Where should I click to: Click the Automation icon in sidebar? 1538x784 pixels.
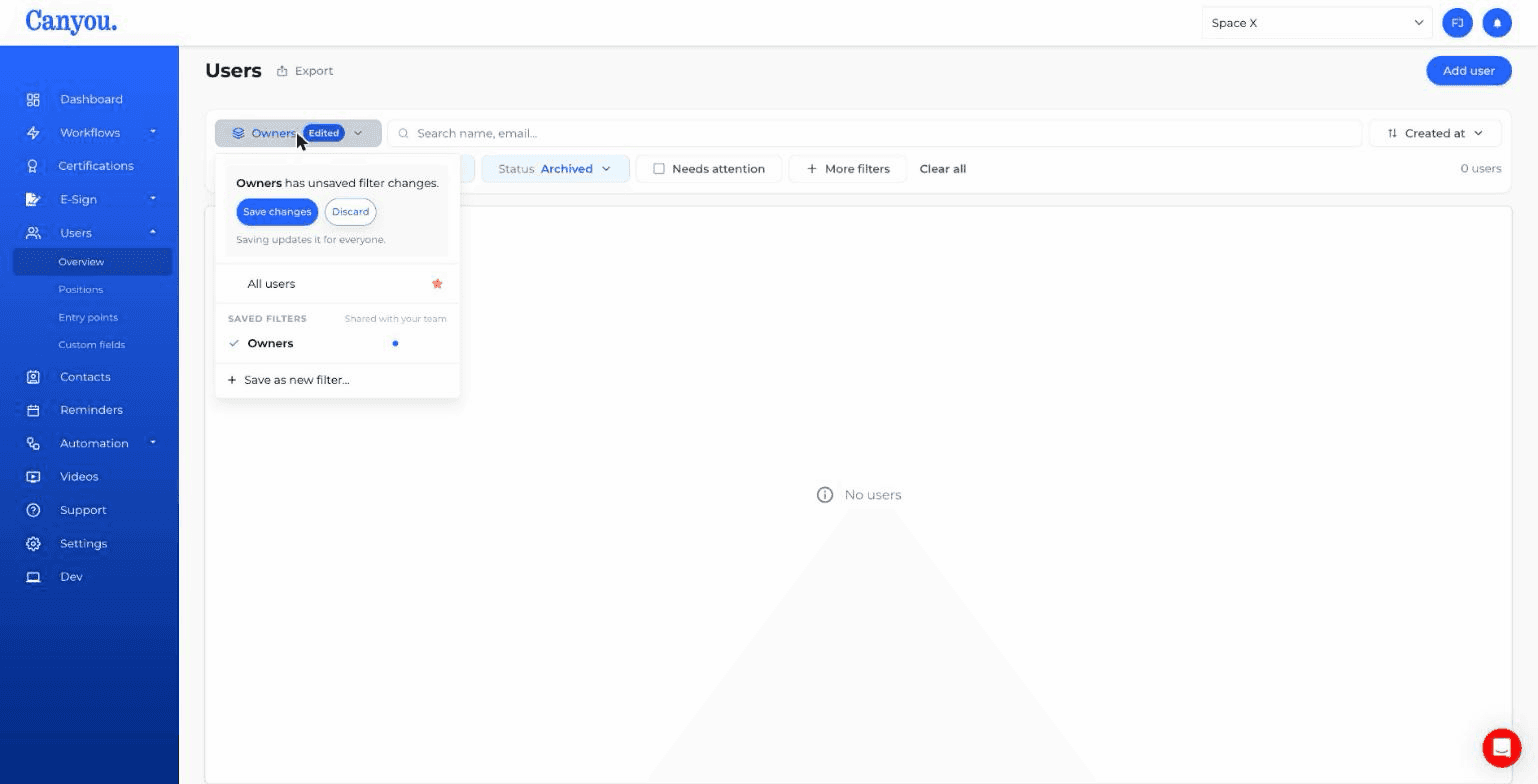[x=33, y=443]
